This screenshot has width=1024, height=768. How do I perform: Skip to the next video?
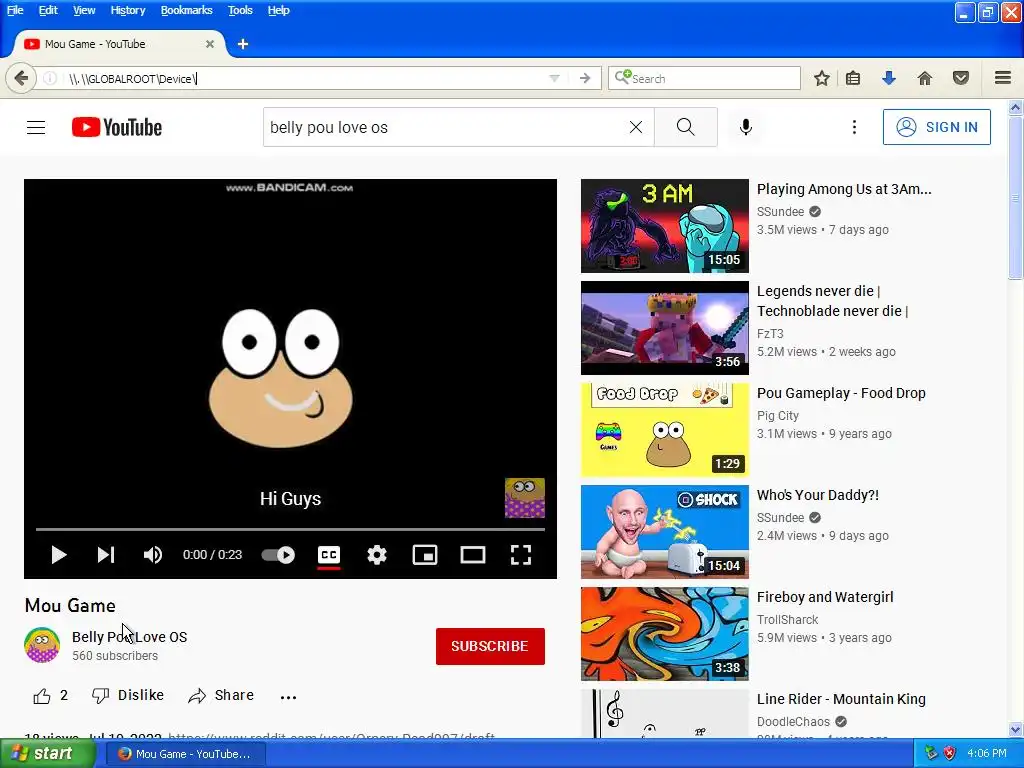(106, 554)
